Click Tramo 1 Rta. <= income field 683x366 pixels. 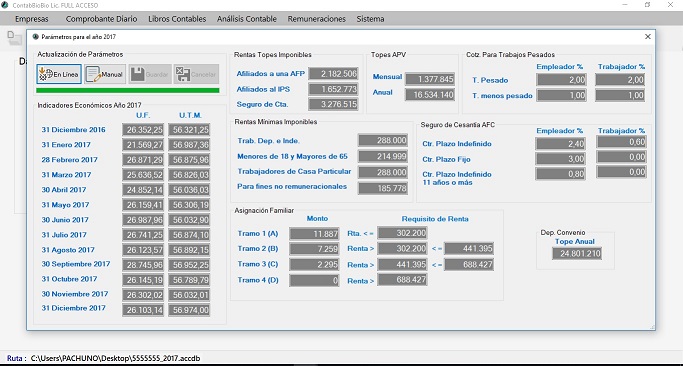402,233
